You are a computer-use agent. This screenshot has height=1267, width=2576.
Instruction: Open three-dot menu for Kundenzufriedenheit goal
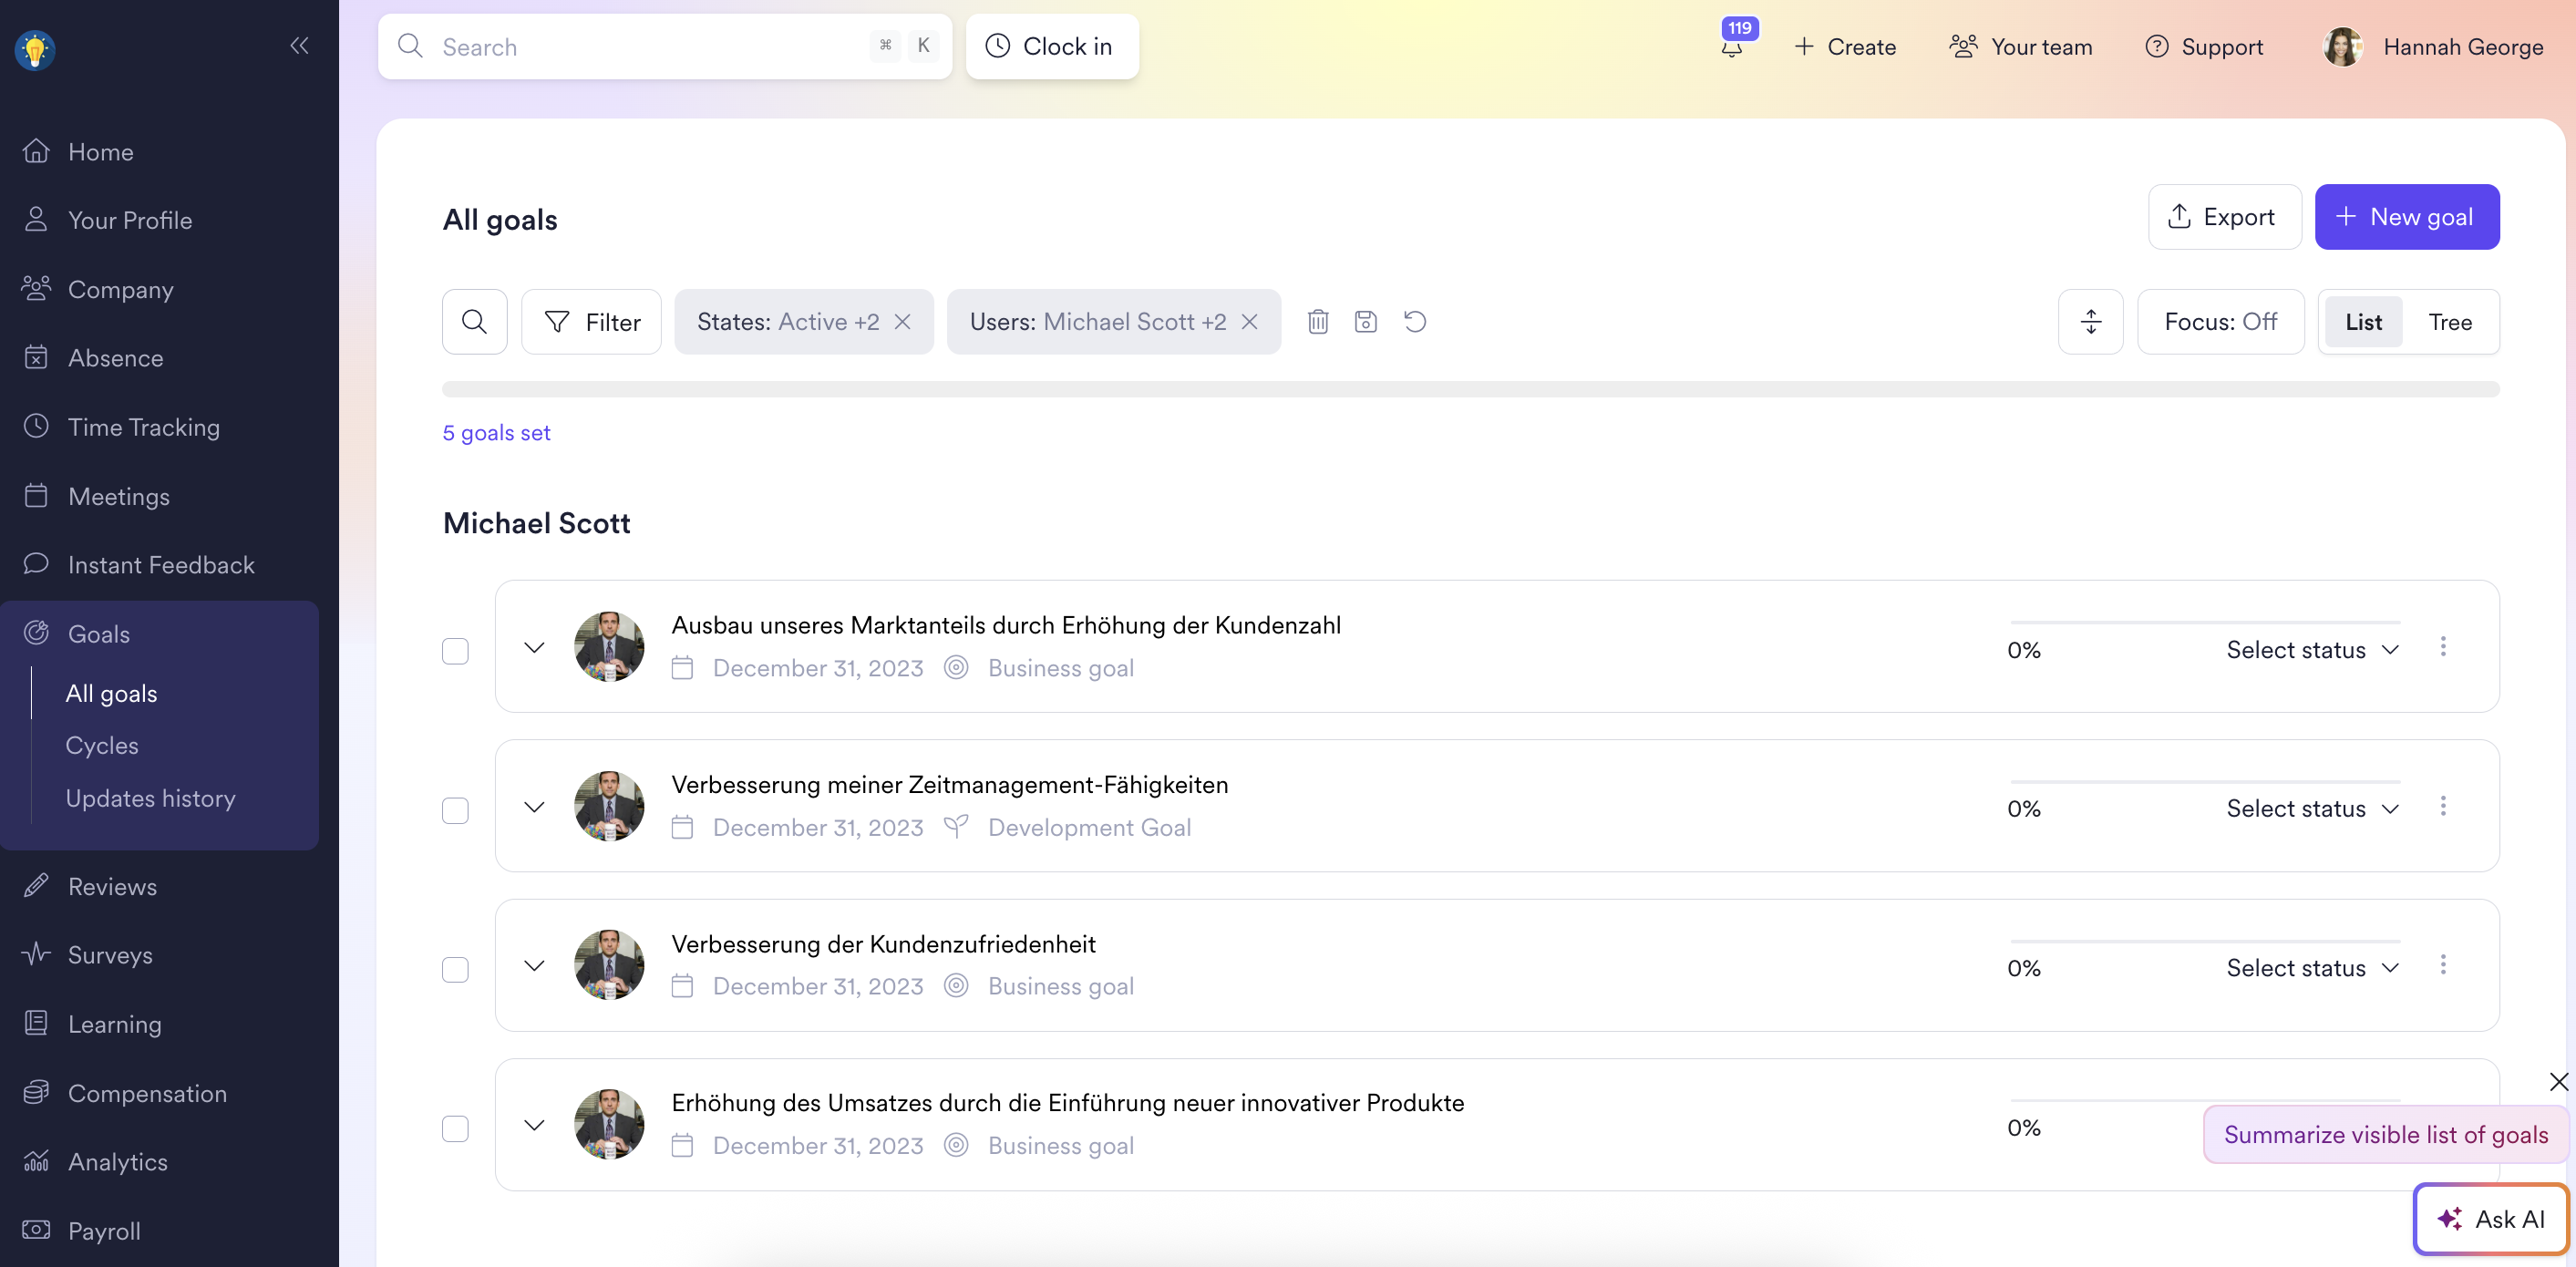pyautogui.click(x=2443, y=965)
